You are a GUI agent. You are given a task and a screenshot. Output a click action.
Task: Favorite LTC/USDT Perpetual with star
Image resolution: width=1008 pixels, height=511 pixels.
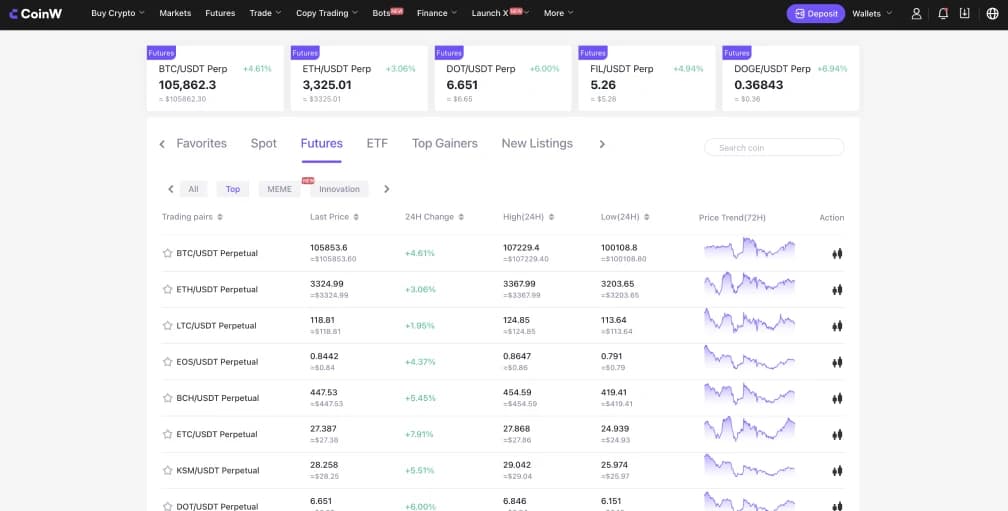click(167, 325)
